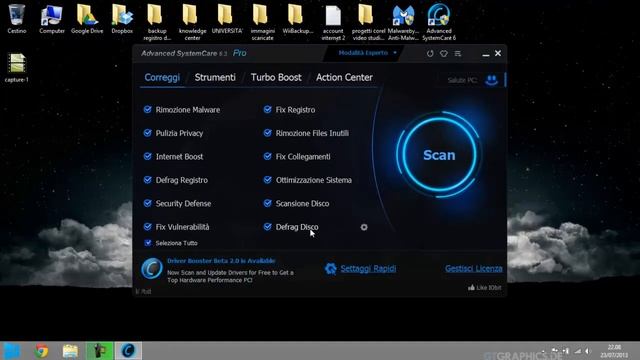
Task: Open Driver Booster Beta 2.0 announcement link
Action: pyautogui.click(x=221, y=260)
